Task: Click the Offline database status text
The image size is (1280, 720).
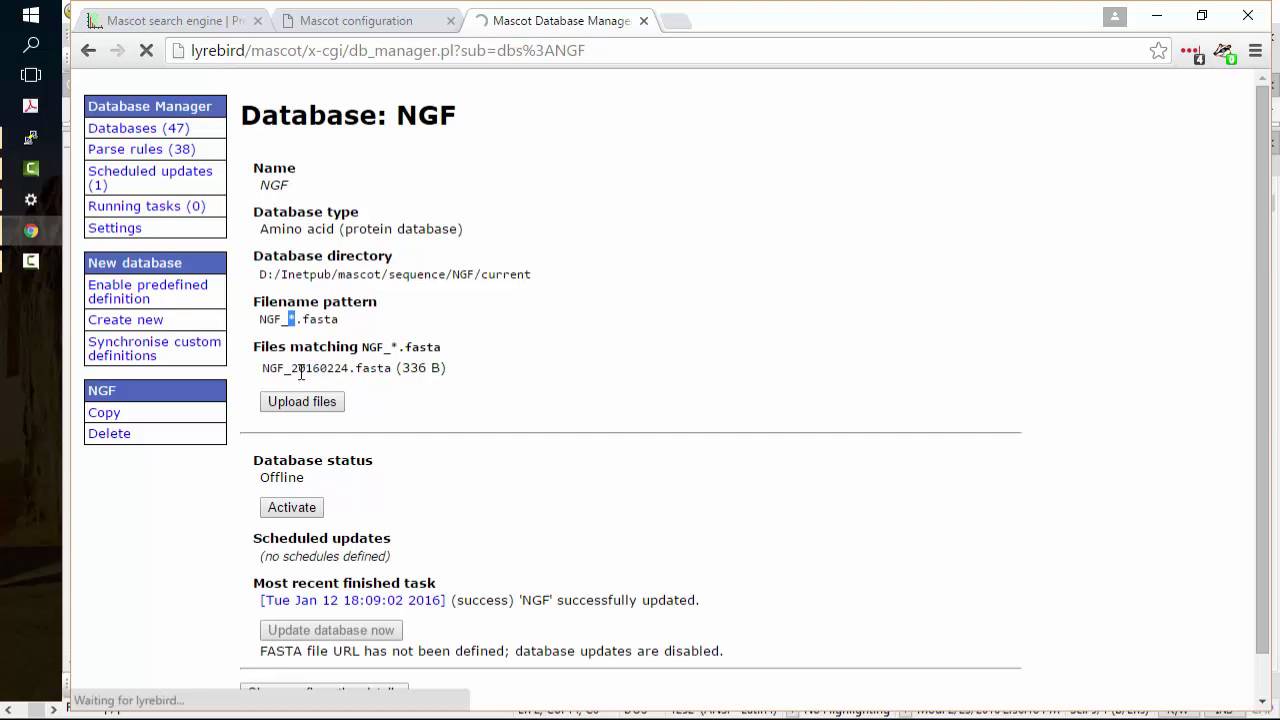Action: point(282,477)
